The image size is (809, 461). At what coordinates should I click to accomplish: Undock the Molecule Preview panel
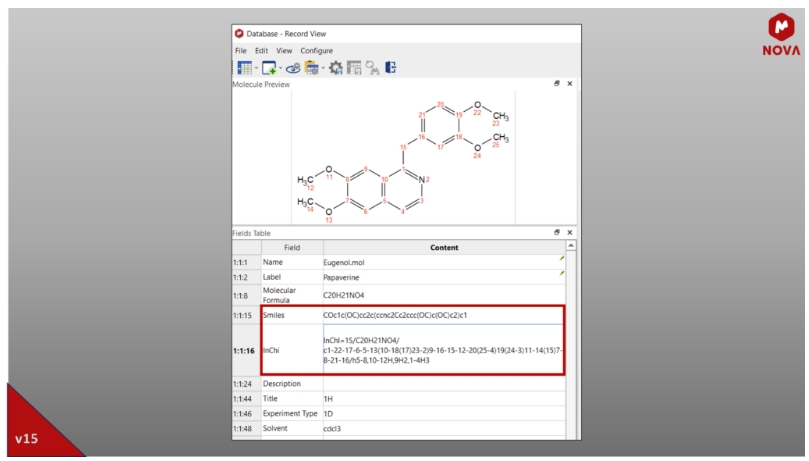pos(557,84)
